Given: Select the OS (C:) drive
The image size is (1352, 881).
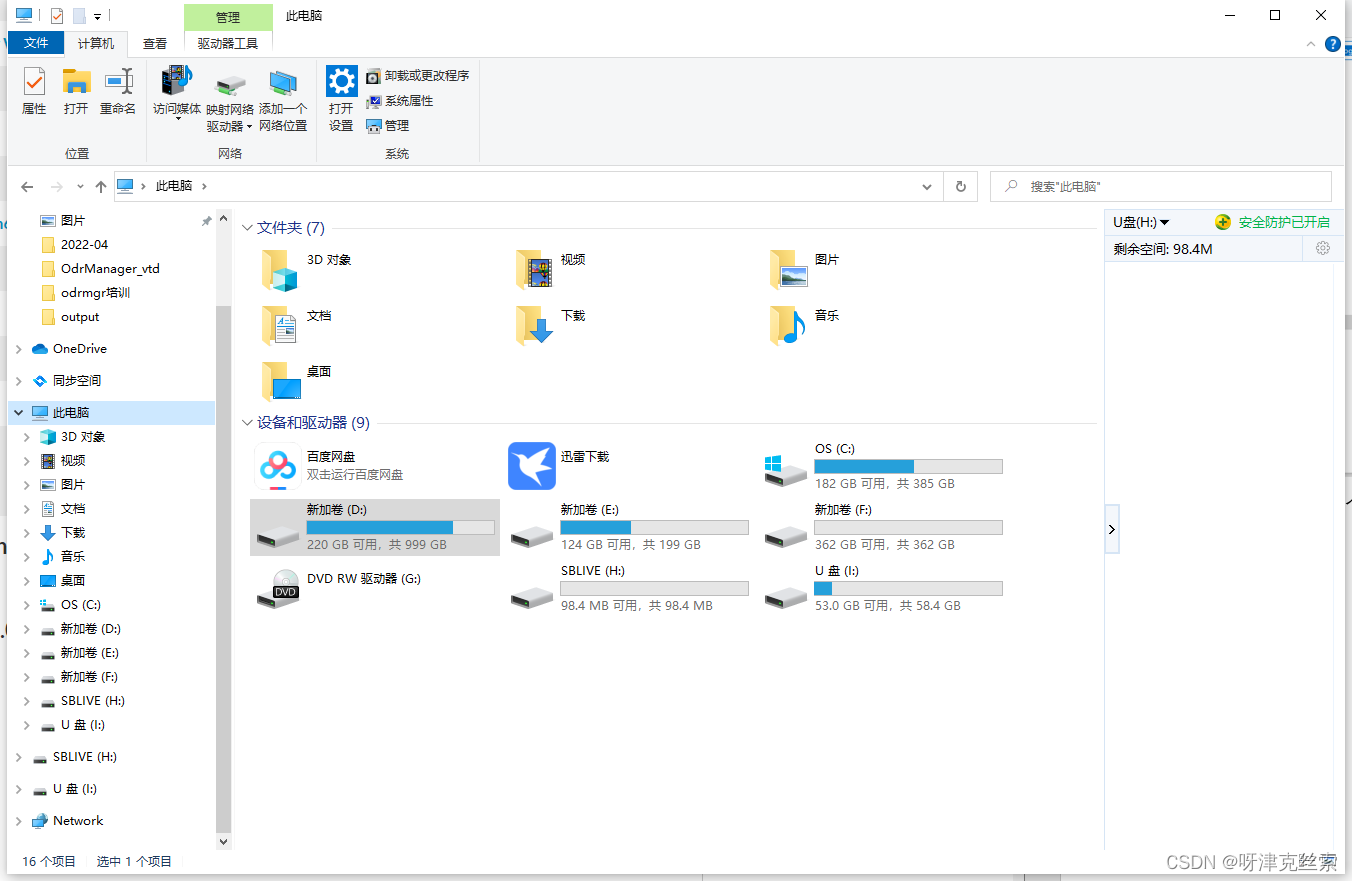Looking at the screenshot, I should 883,467.
